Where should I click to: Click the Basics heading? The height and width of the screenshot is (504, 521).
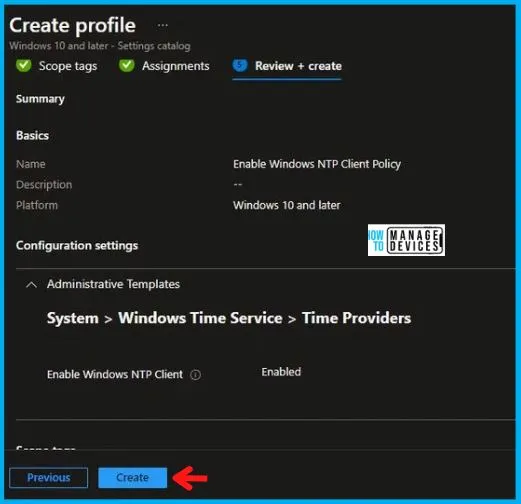coord(32,135)
